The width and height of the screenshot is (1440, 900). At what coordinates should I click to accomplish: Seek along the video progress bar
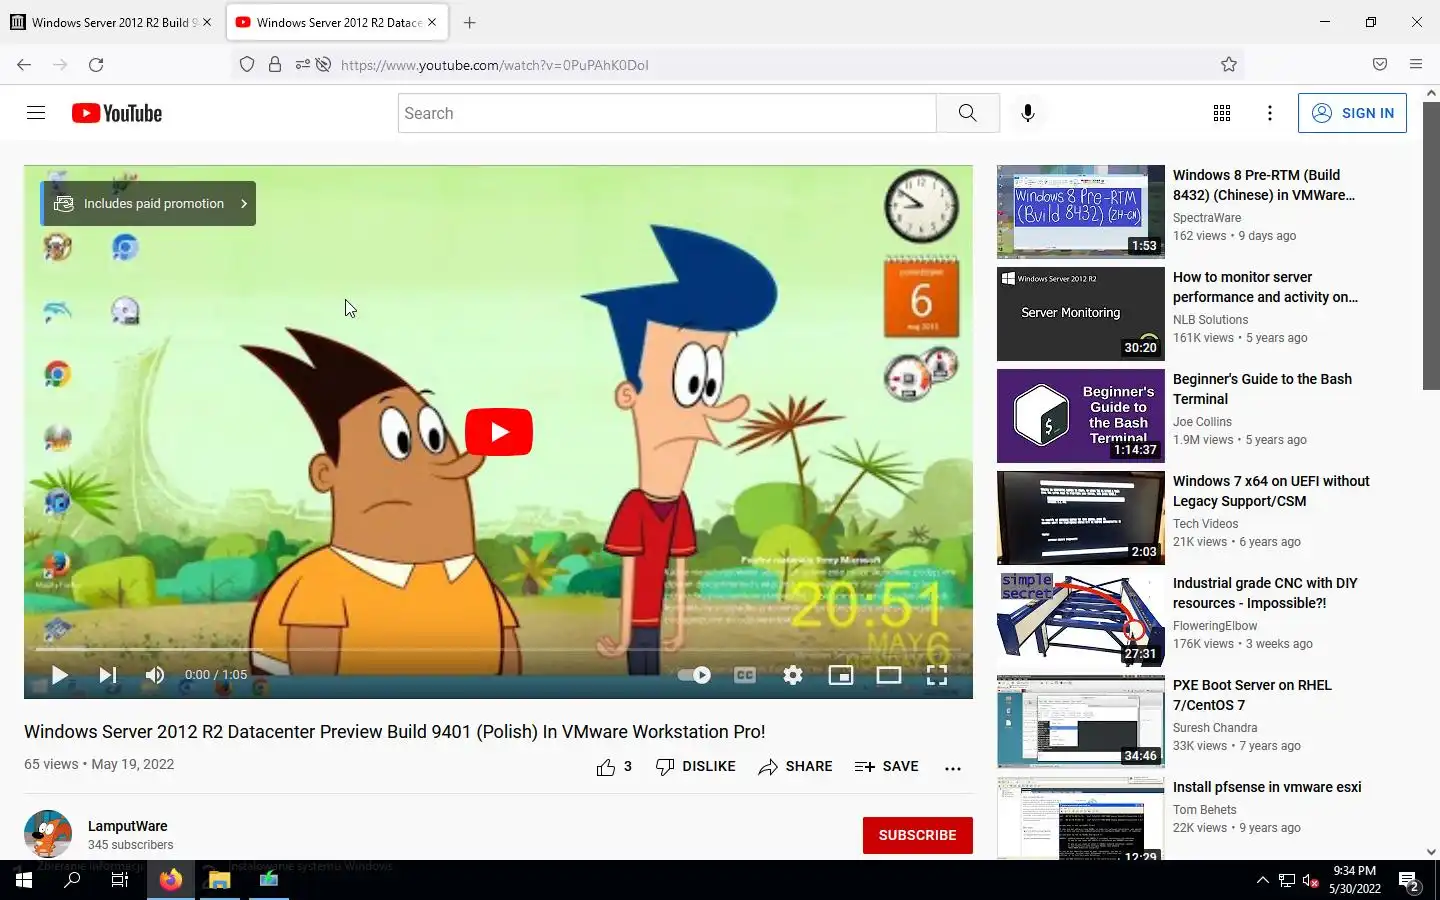498,649
